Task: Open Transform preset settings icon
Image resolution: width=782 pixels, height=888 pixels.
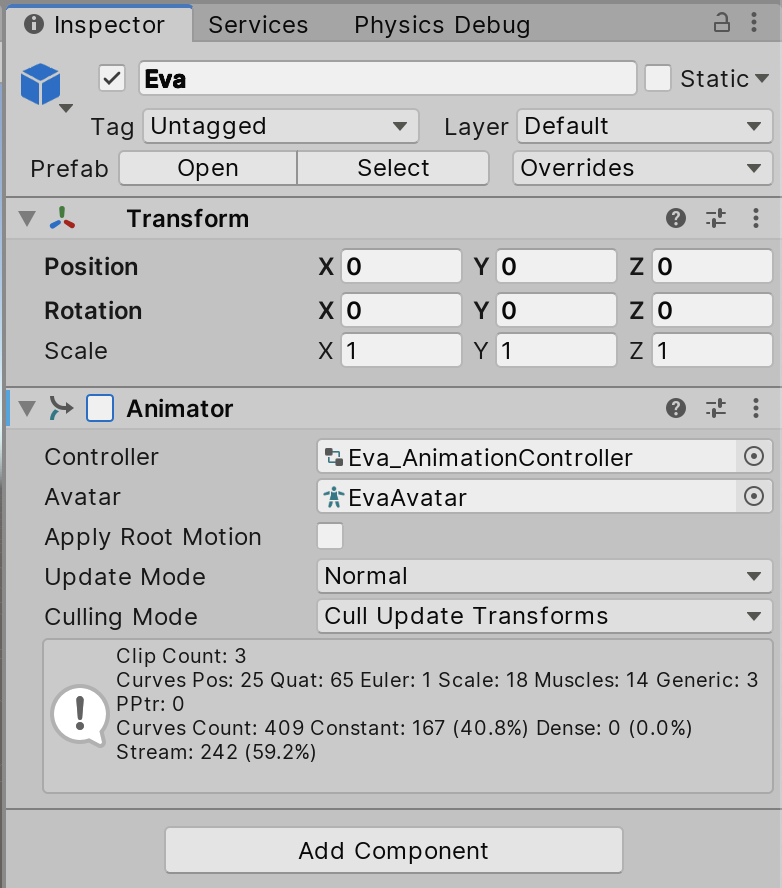Action: click(x=716, y=218)
